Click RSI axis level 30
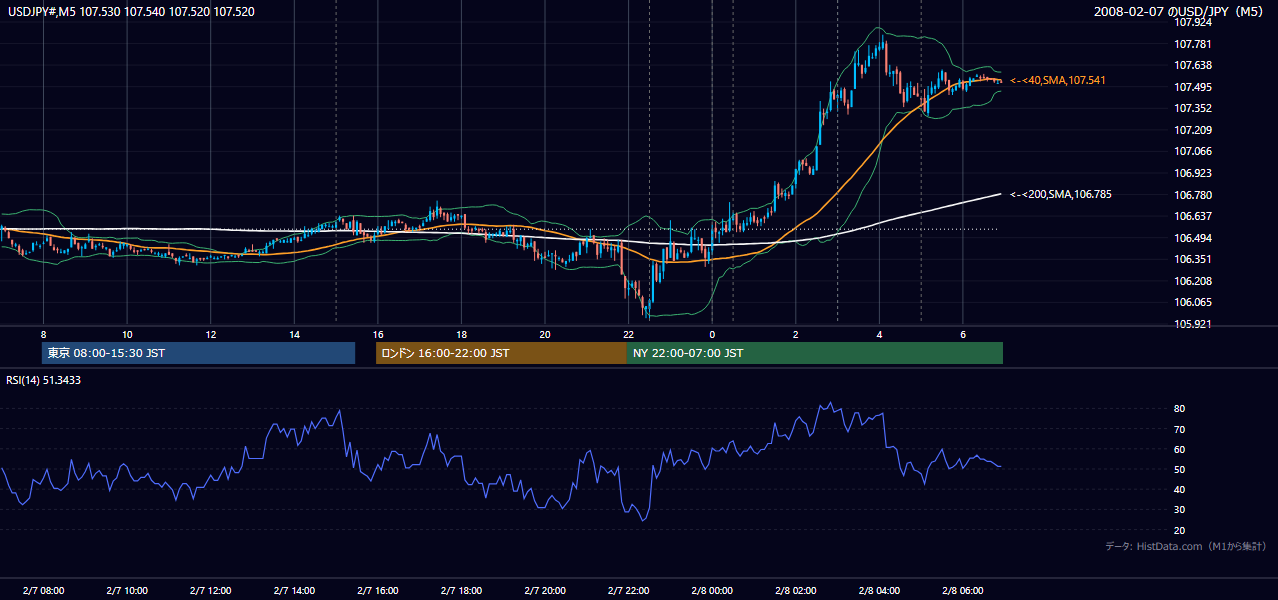1278x600 pixels. click(1179, 510)
